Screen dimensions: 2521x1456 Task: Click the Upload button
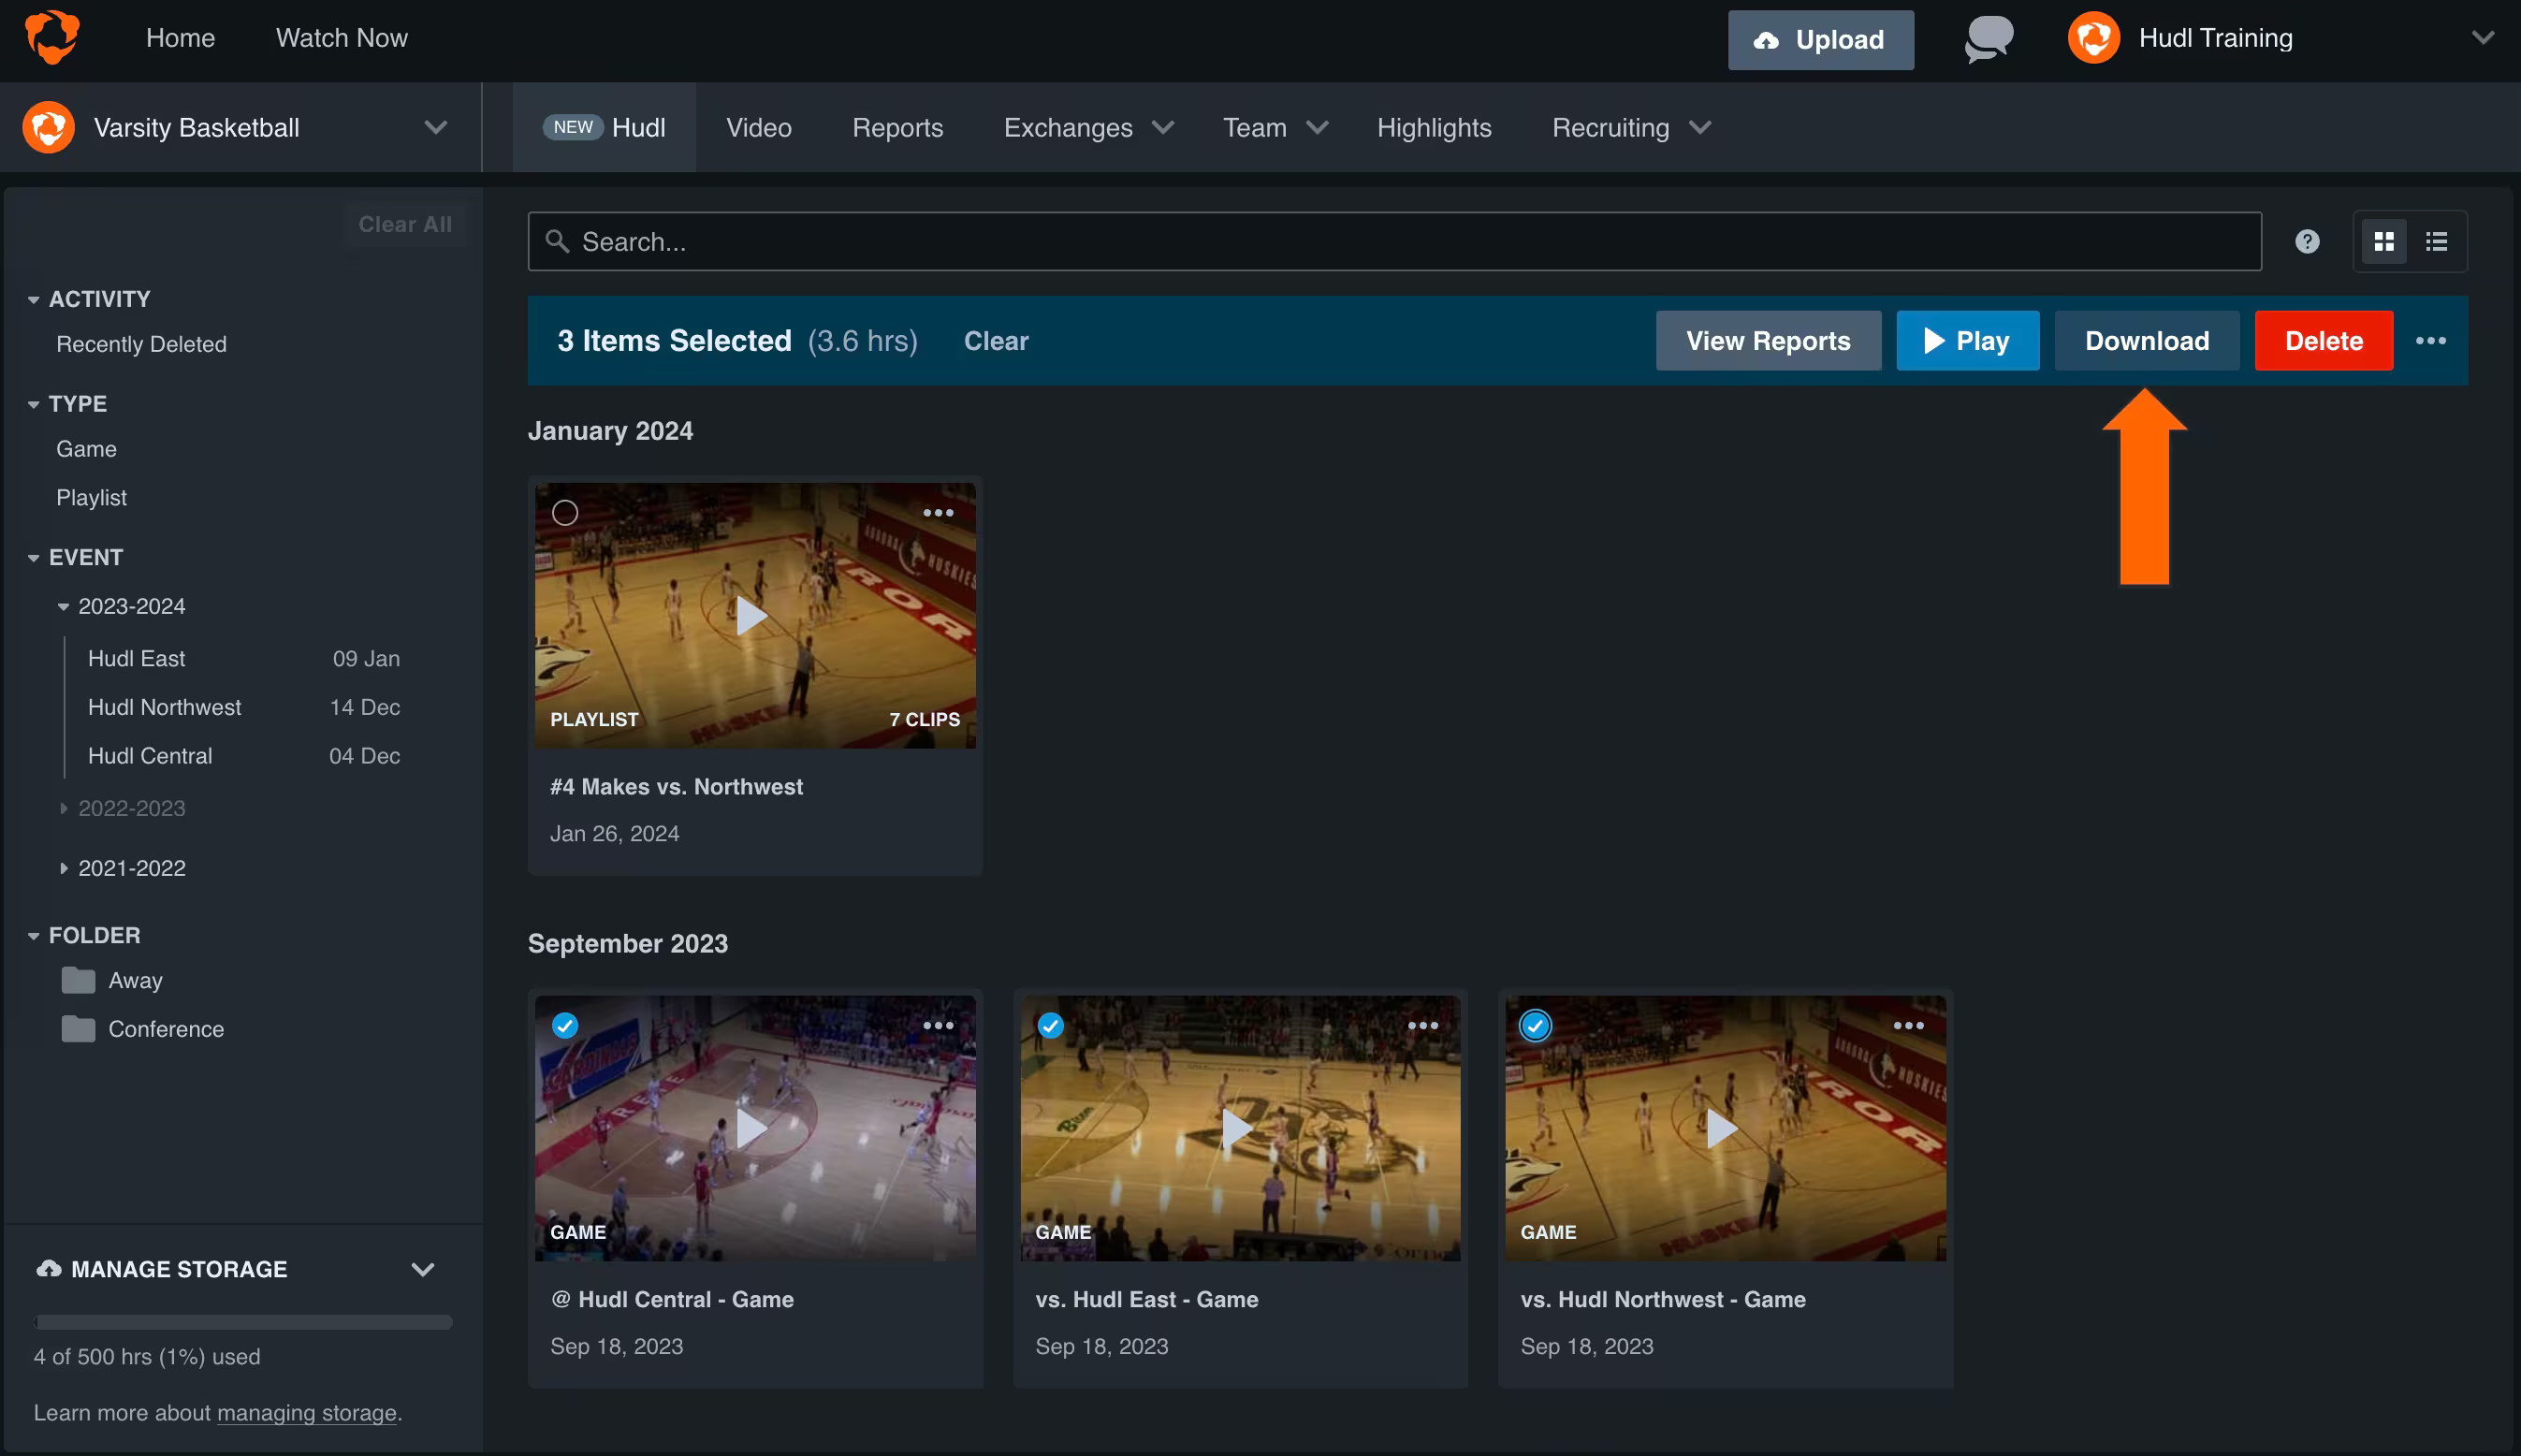1820,40
